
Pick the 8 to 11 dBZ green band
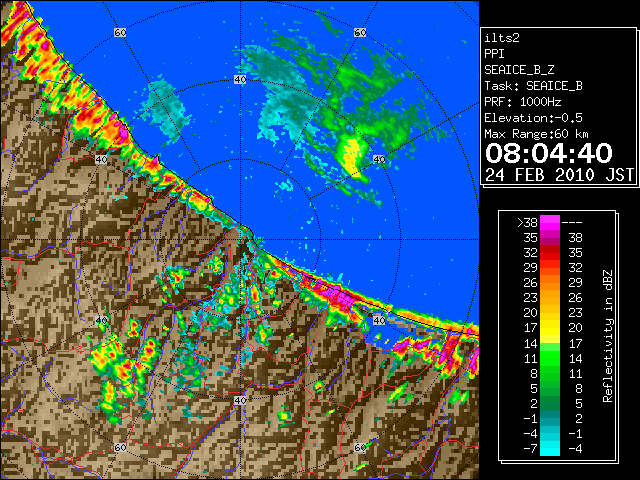click(550, 373)
